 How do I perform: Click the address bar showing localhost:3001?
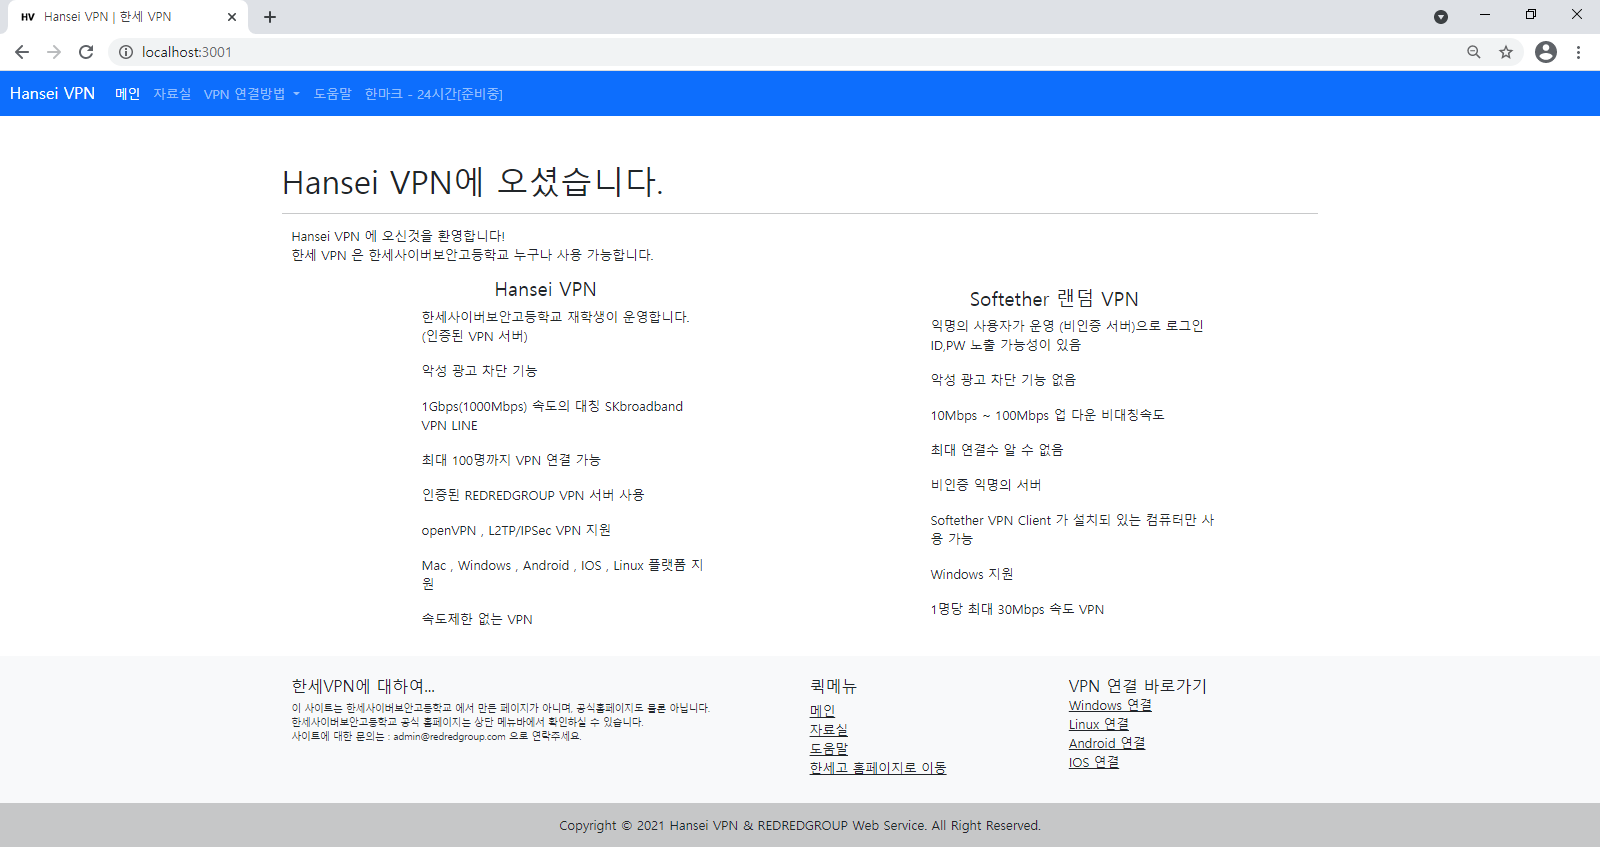(700, 52)
